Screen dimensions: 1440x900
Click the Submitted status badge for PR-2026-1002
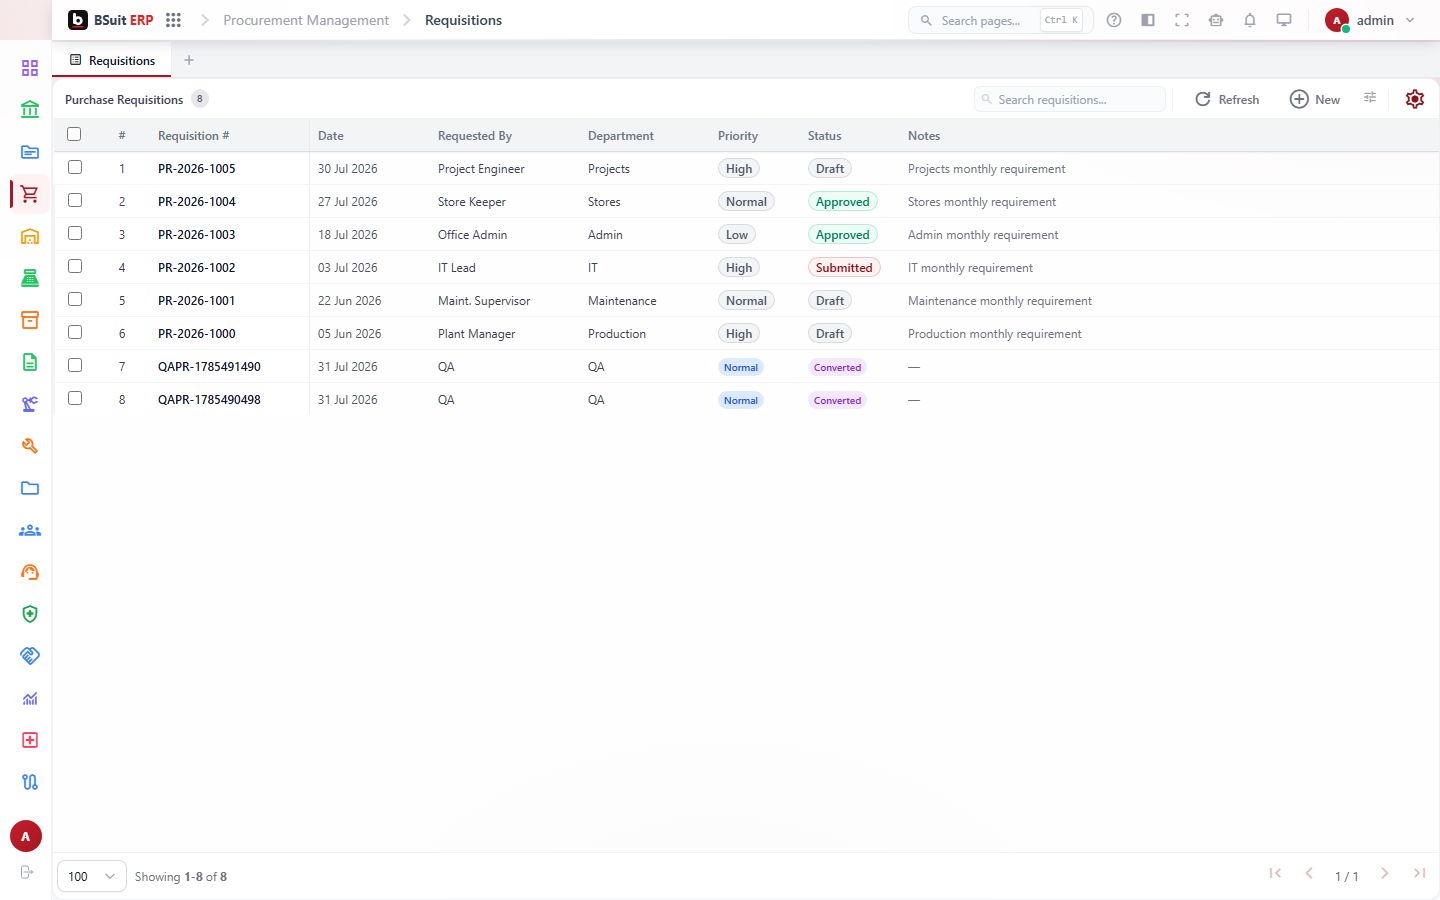pos(844,268)
